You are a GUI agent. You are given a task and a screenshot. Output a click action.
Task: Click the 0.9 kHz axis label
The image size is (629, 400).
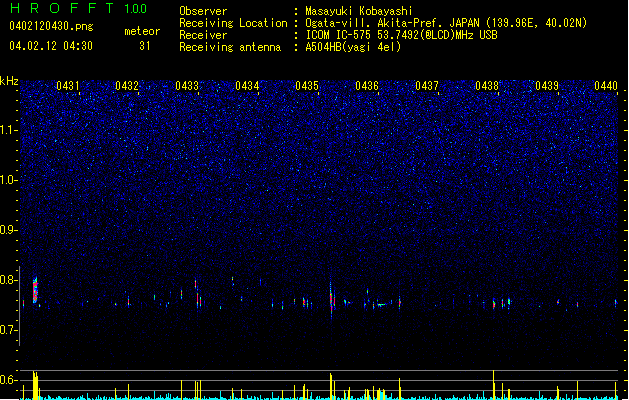[9, 230]
